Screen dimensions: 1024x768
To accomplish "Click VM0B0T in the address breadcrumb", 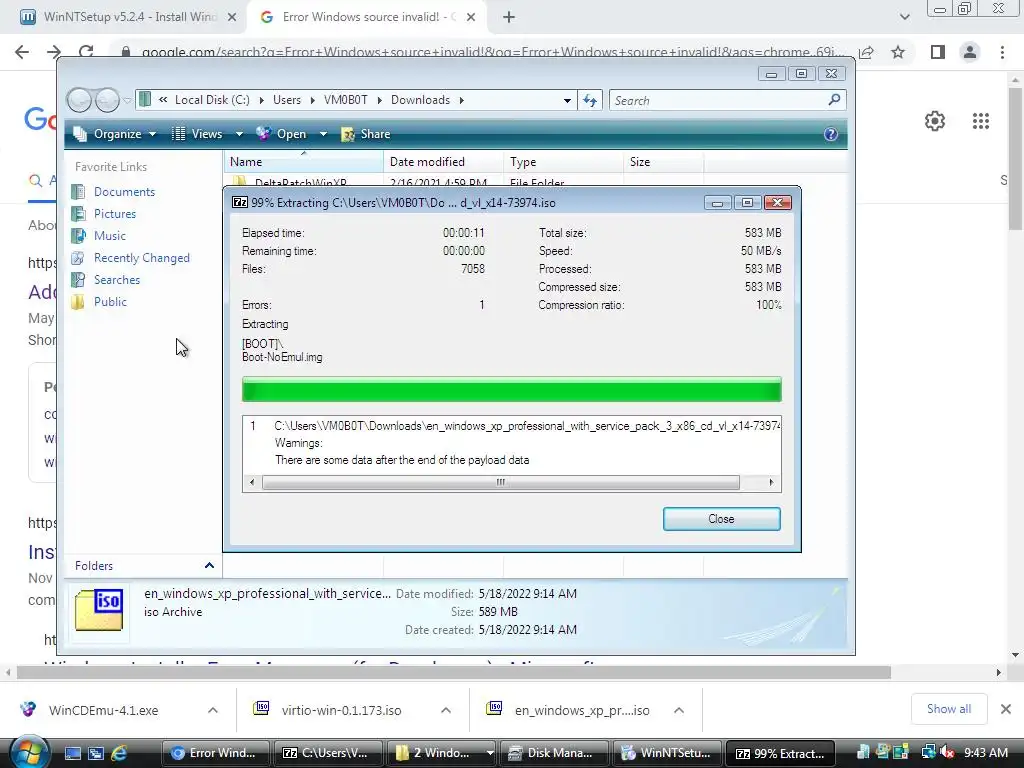I will 345,100.
